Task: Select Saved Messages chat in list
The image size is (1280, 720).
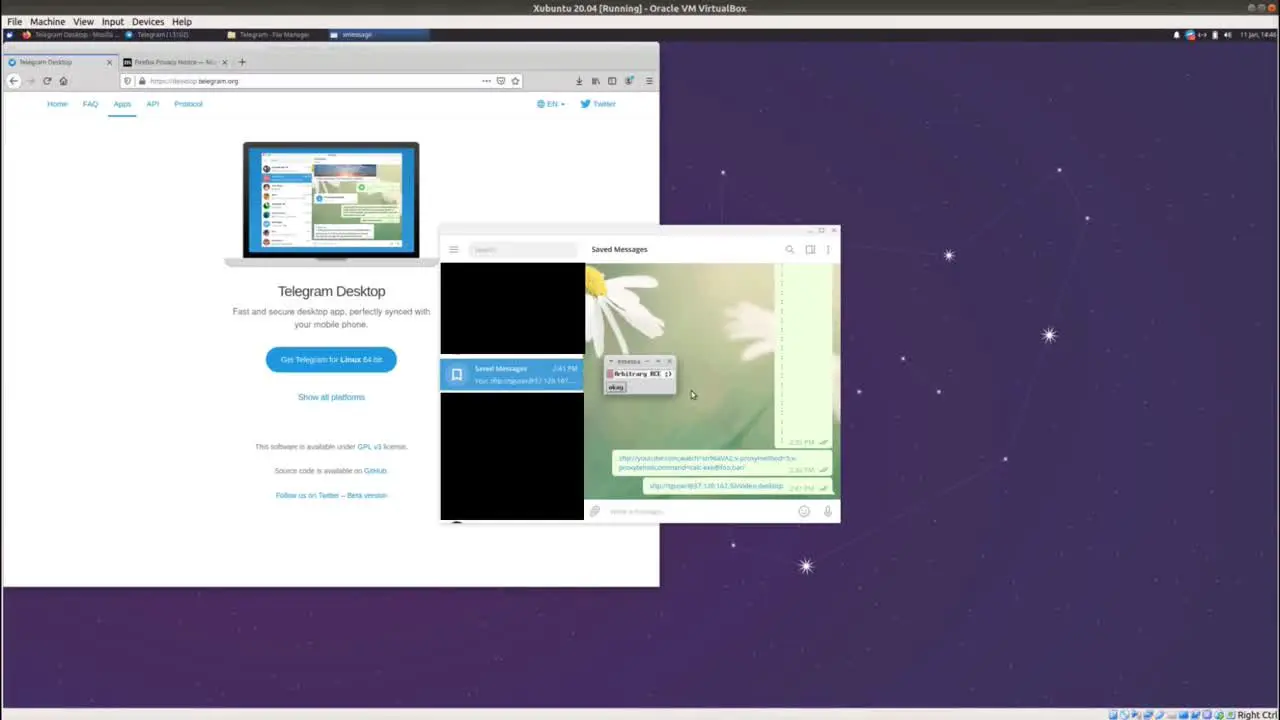Action: (512, 374)
